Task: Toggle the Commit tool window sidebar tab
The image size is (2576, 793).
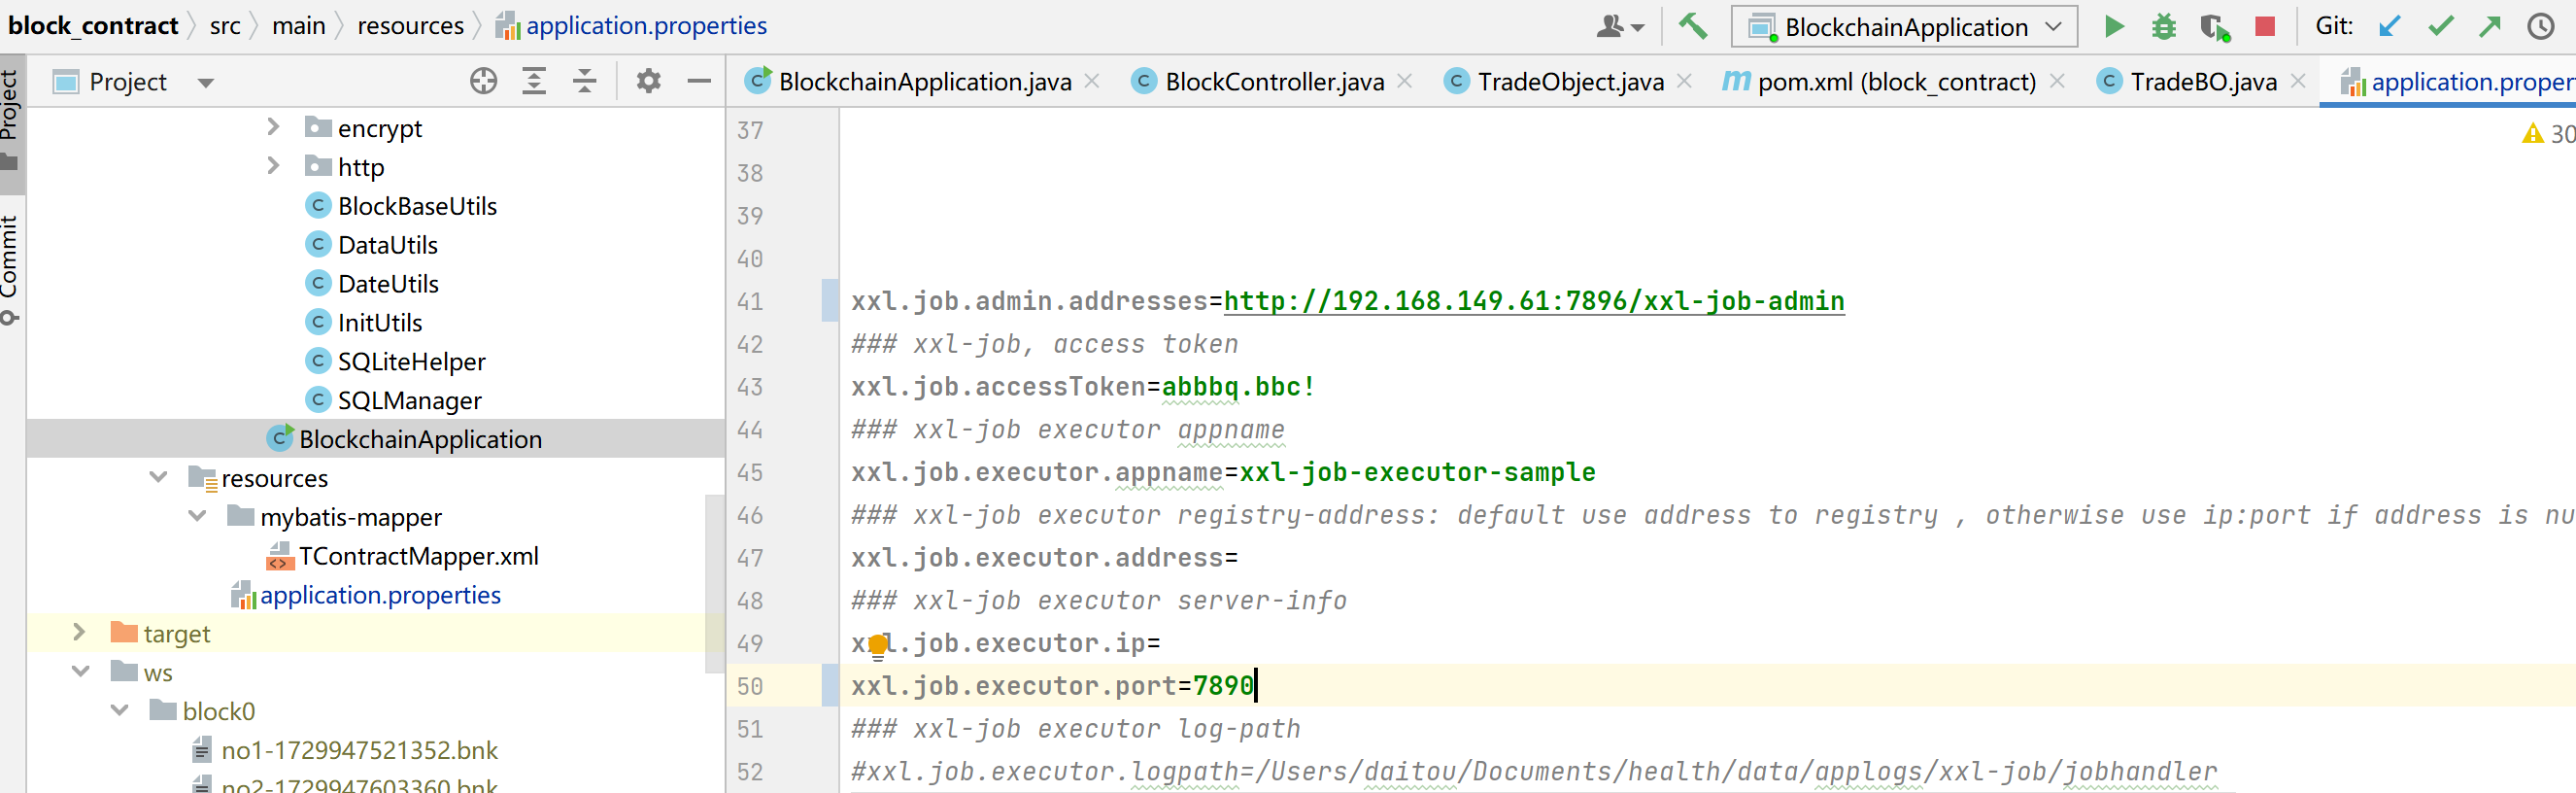Action: pos(11,268)
